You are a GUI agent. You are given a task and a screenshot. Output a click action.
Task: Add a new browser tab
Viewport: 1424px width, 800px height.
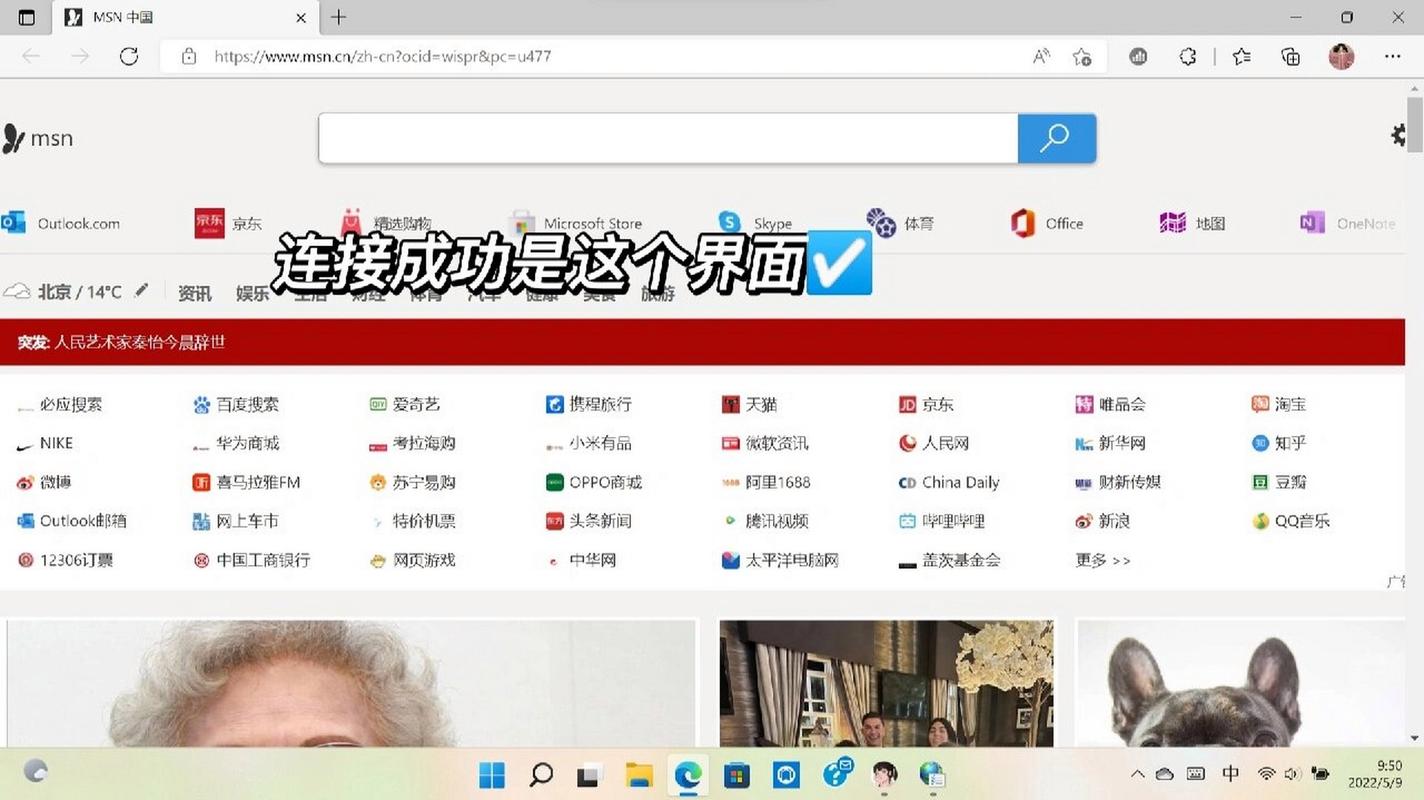pyautogui.click(x=339, y=17)
